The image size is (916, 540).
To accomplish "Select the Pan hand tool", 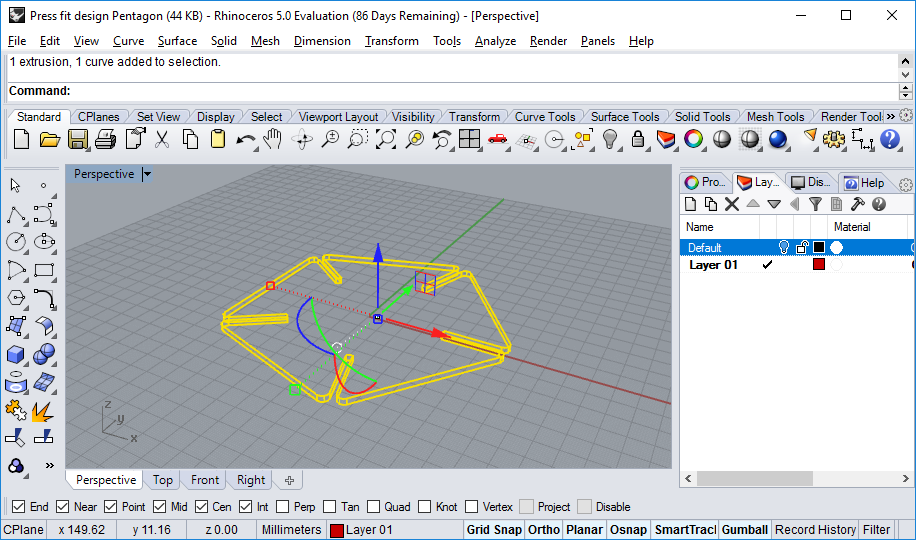I will click(x=273, y=140).
